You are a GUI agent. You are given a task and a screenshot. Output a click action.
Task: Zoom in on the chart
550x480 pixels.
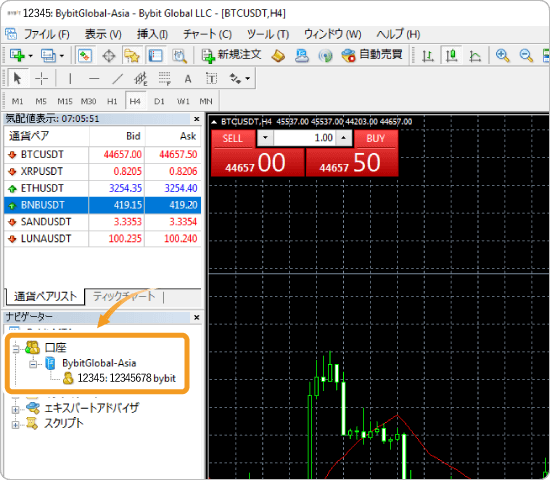[x=502, y=55]
